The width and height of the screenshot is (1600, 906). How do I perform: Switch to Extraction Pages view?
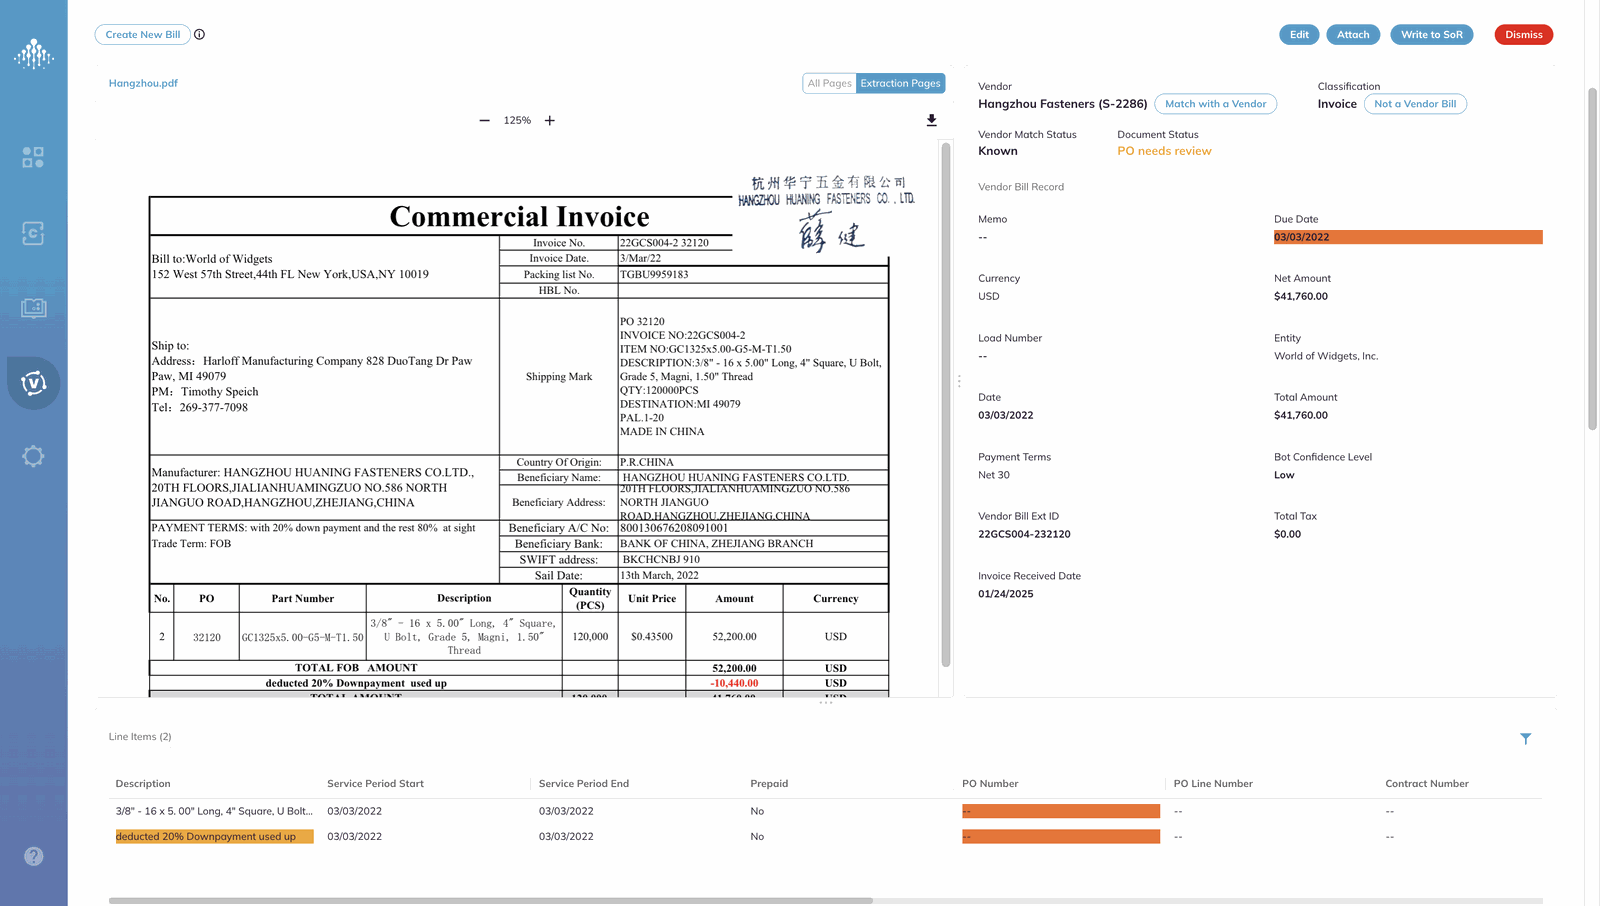click(x=900, y=83)
